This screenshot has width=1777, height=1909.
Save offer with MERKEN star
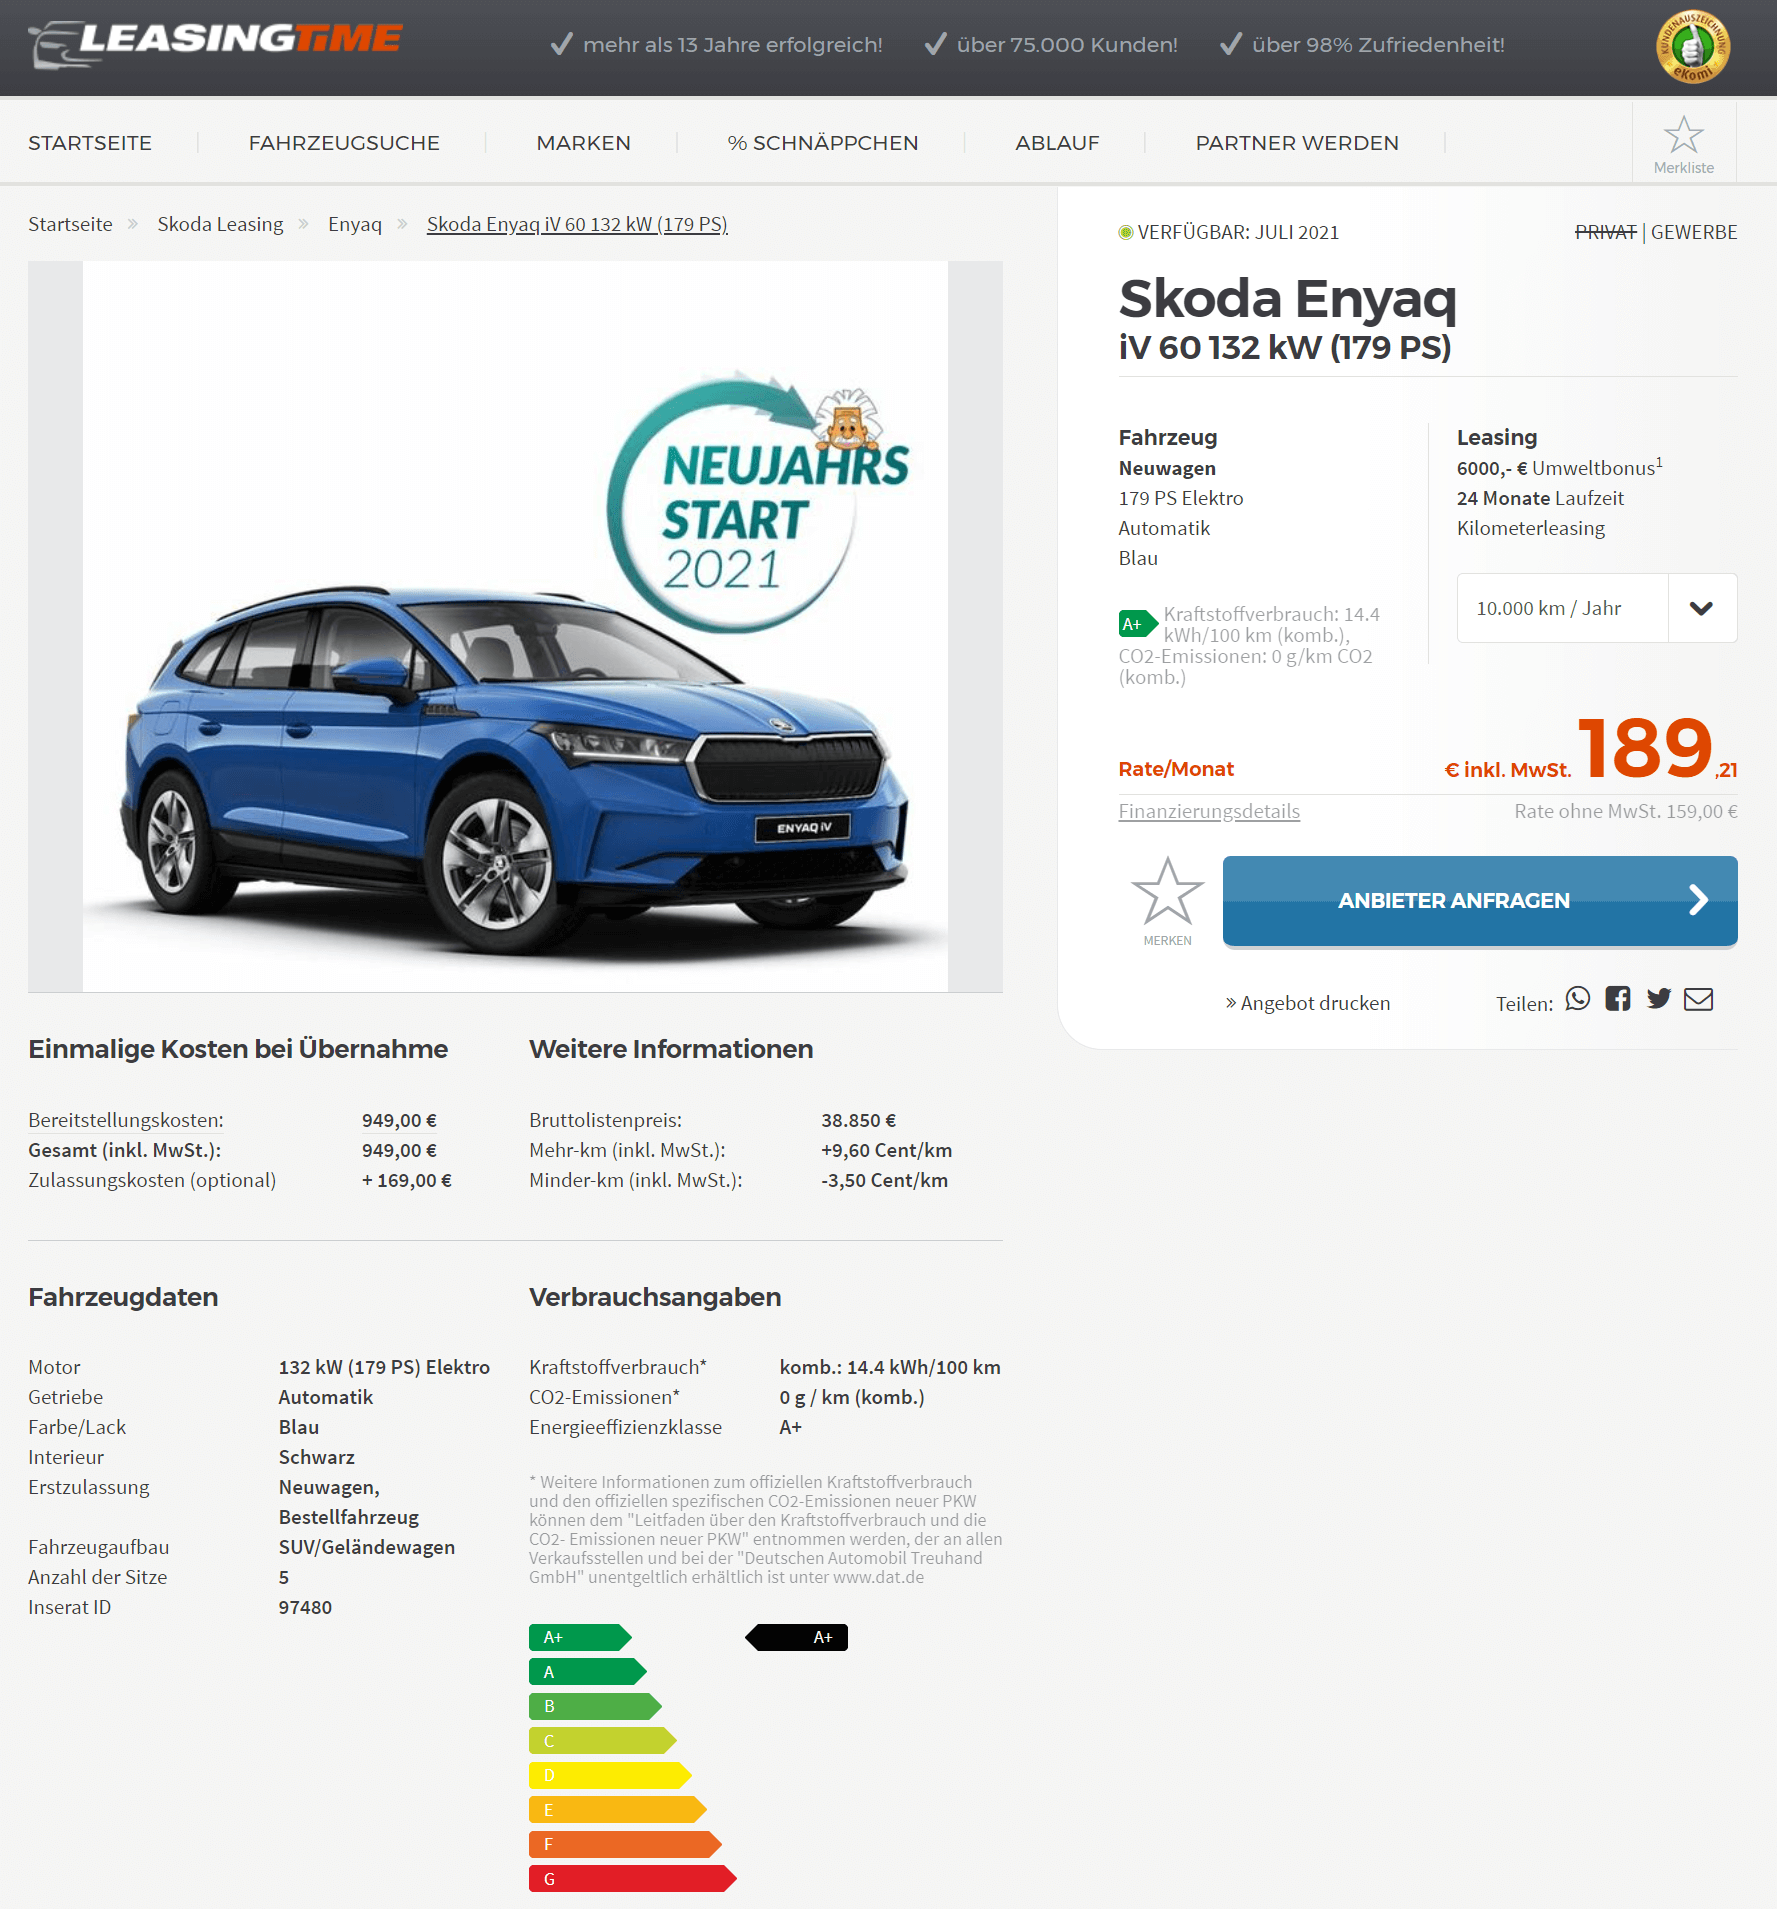(1167, 900)
